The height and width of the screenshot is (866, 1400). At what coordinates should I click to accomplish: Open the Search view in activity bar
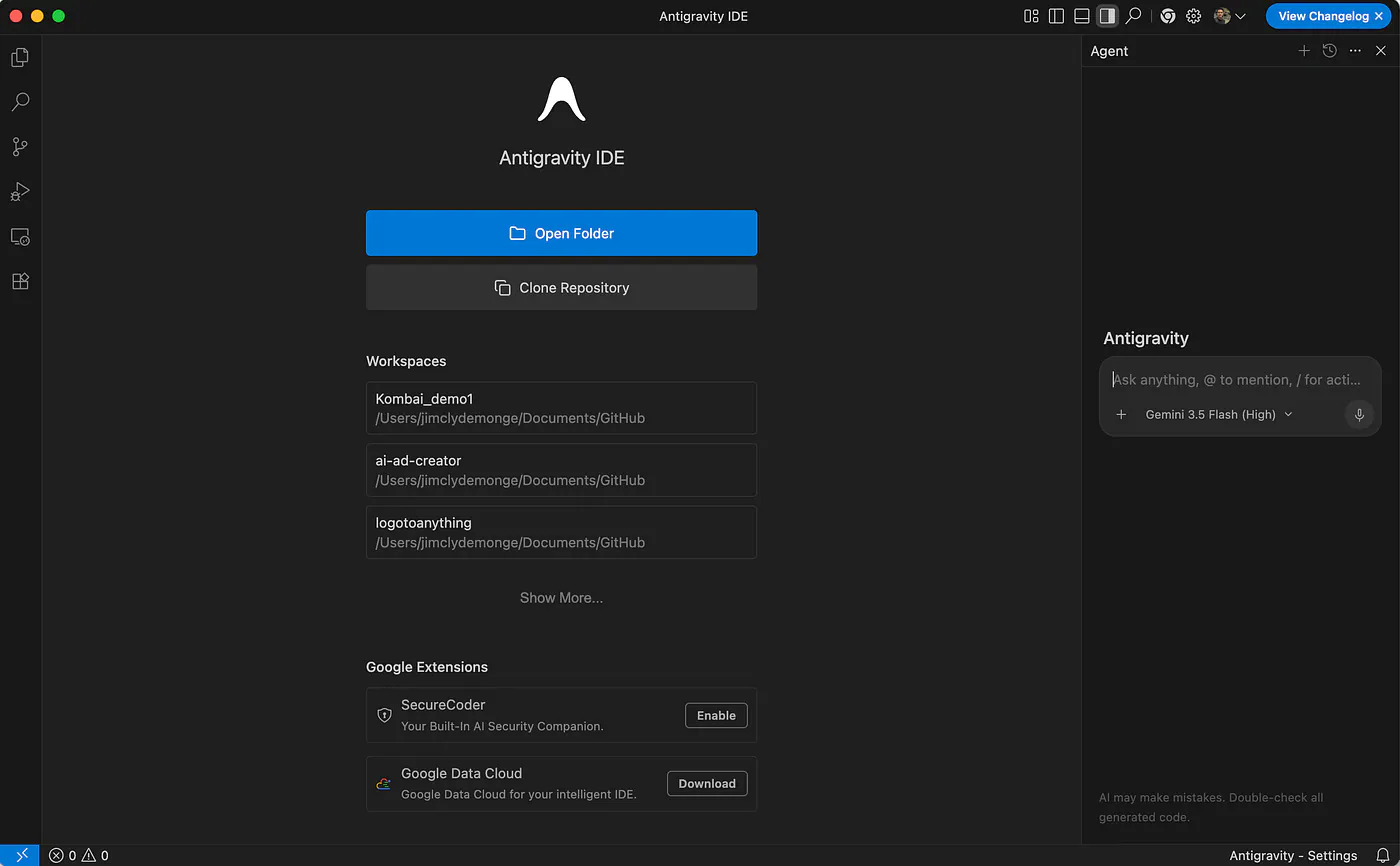(20, 102)
